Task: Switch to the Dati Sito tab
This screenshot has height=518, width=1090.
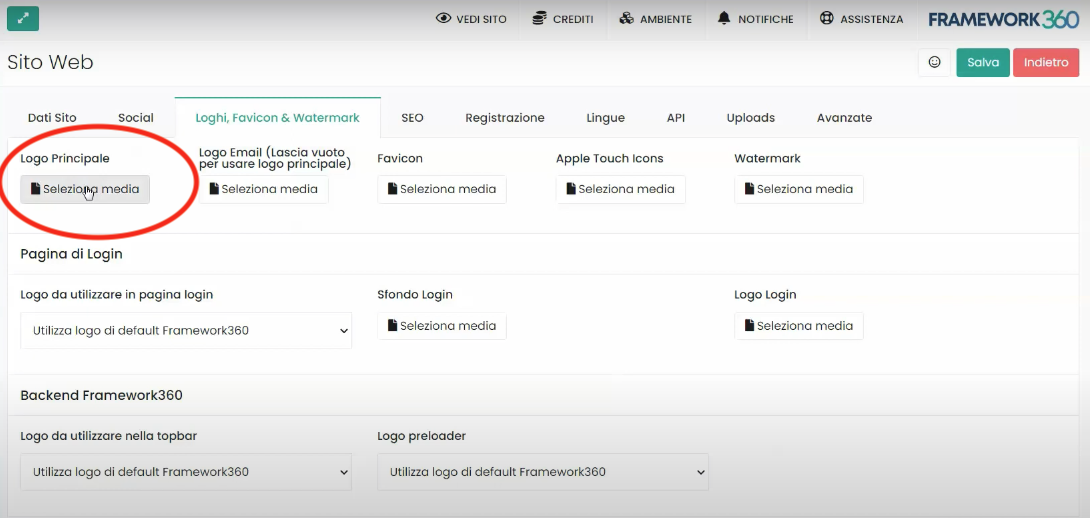Action: tap(52, 118)
